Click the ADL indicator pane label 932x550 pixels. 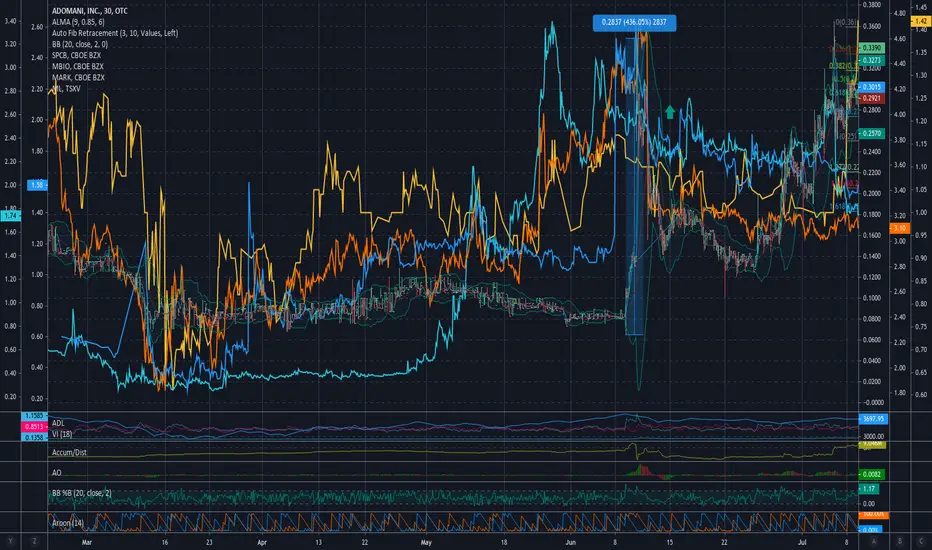58,423
